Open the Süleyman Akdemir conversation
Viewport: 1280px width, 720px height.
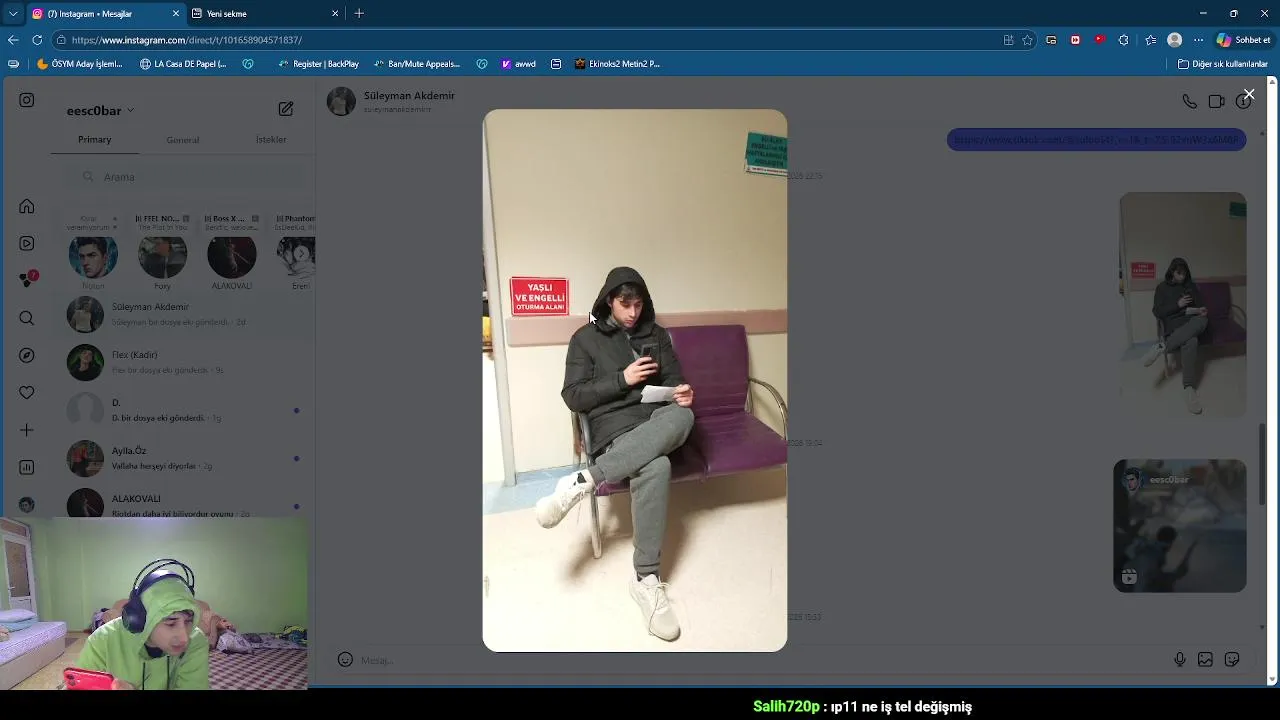(x=183, y=314)
